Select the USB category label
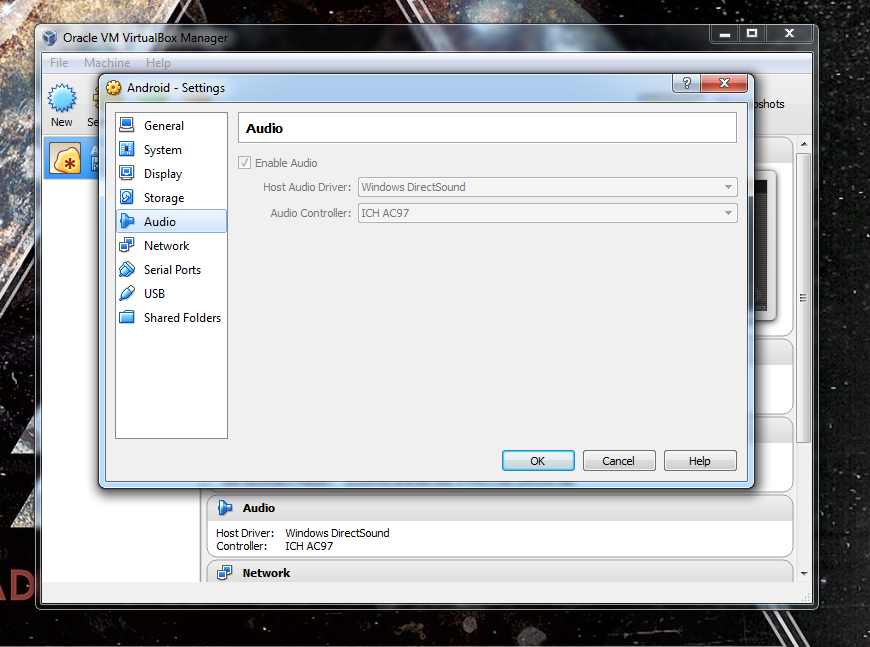Screen dimensions: 870x647 [x=154, y=294]
